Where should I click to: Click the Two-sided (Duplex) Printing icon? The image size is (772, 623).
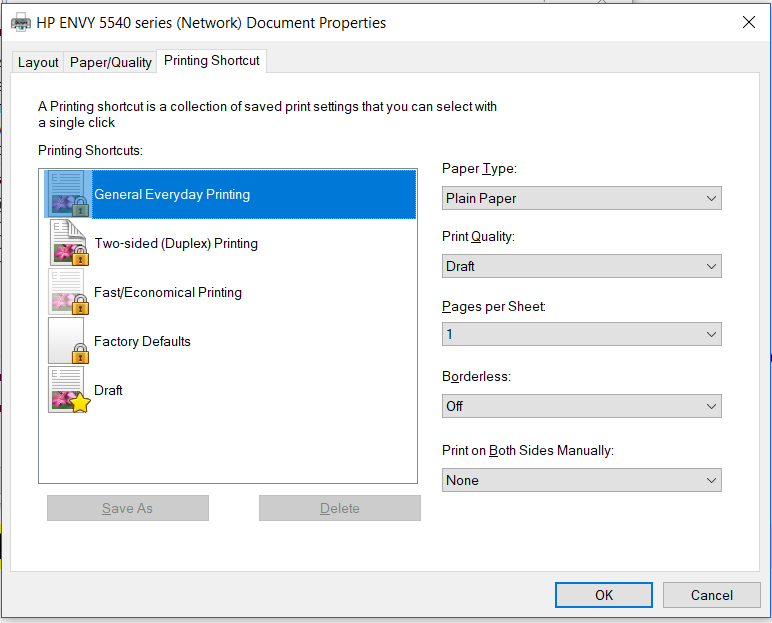[68, 243]
